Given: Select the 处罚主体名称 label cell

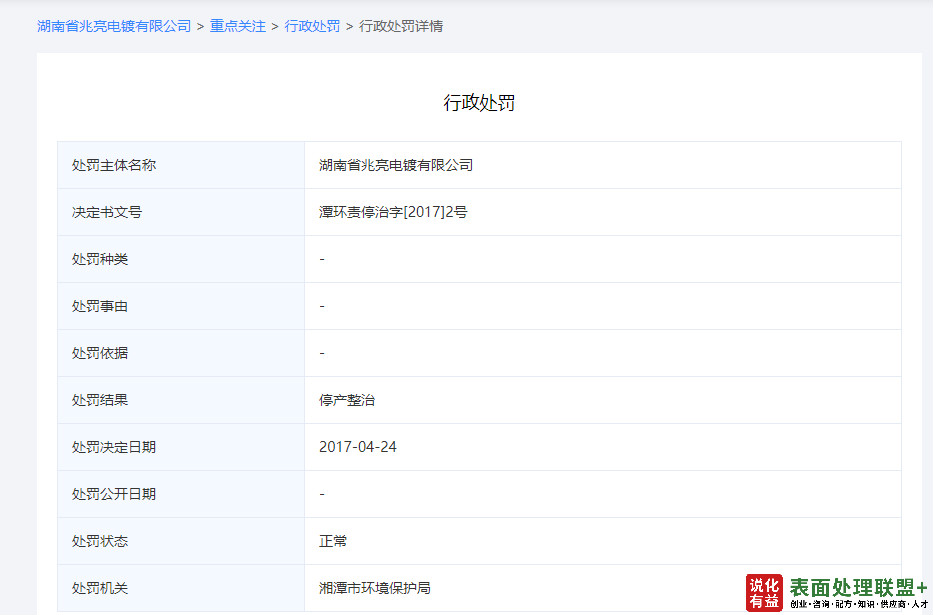Looking at the screenshot, I should [181, 165].
